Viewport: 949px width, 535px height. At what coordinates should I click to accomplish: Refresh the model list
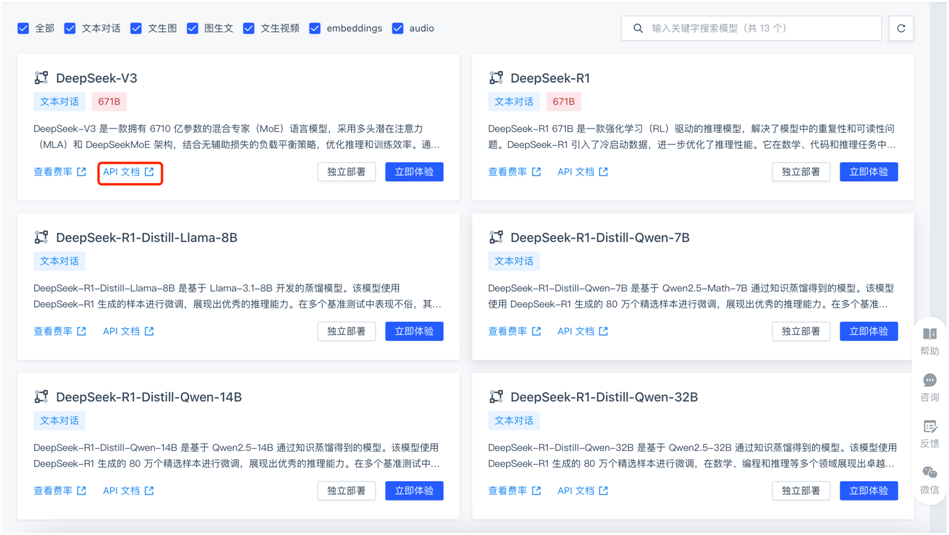(901, 28)
